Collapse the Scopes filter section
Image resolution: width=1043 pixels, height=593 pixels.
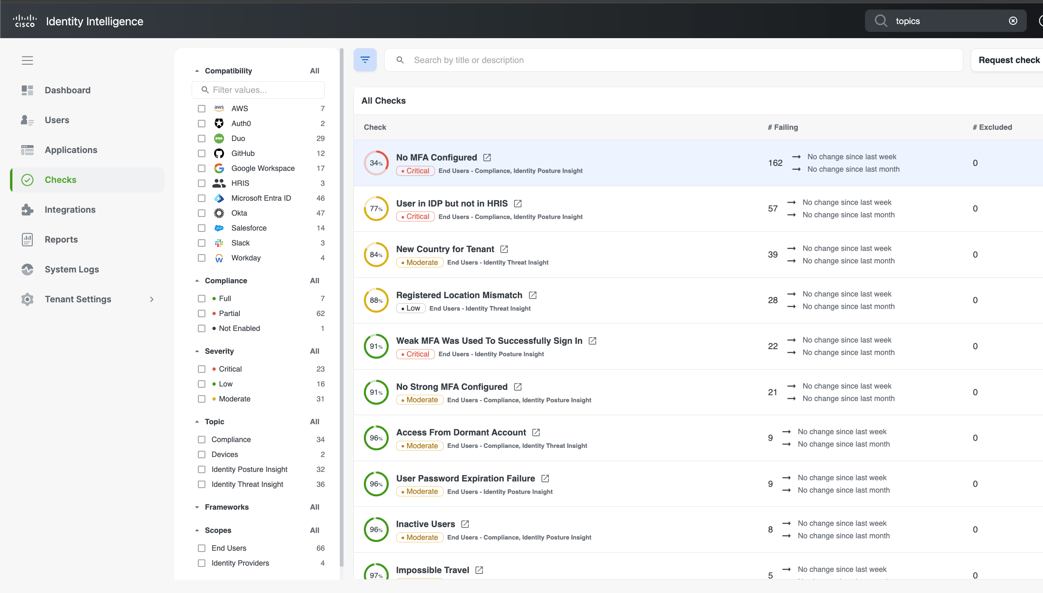click(x=197, y=530)
